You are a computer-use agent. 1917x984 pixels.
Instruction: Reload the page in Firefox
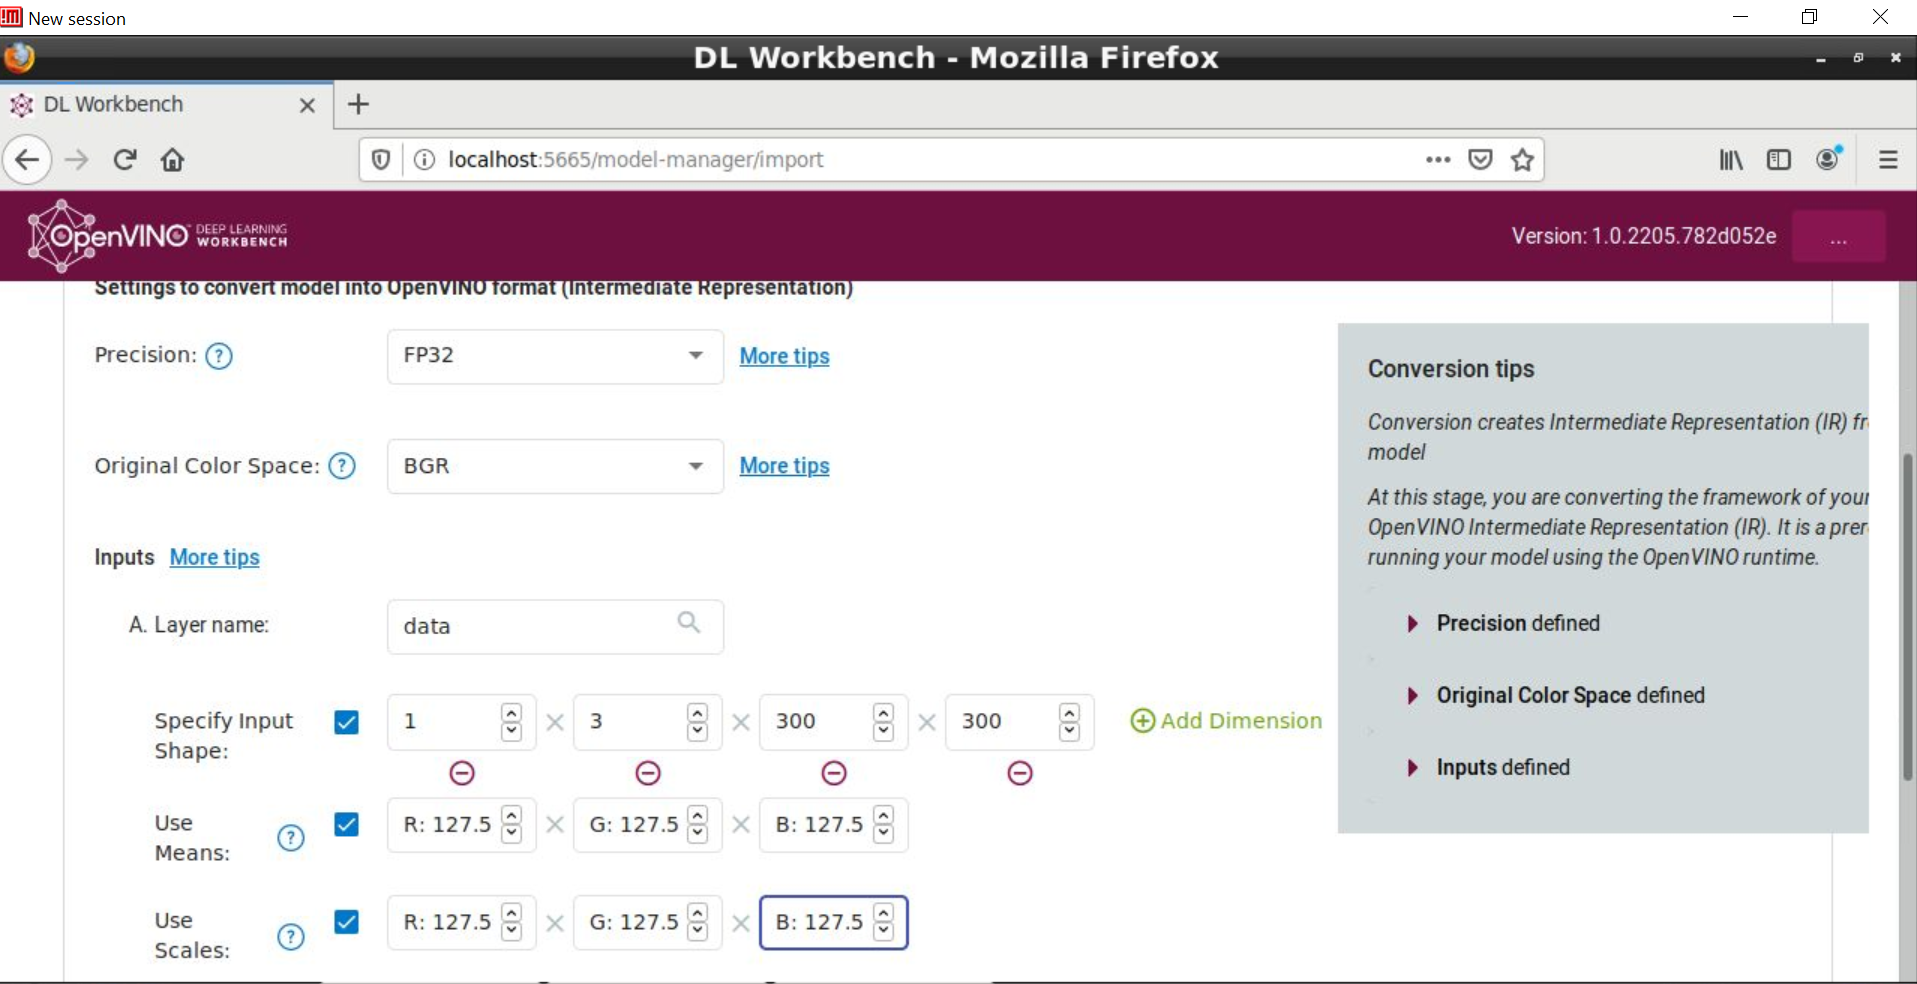pos(124,160)
